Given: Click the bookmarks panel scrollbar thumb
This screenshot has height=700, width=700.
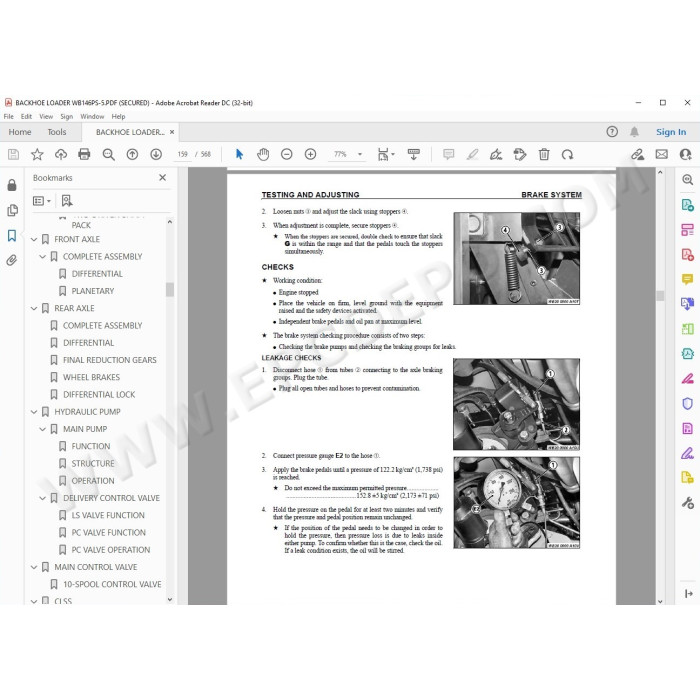Looking at the screenshot, I should 170,289.
